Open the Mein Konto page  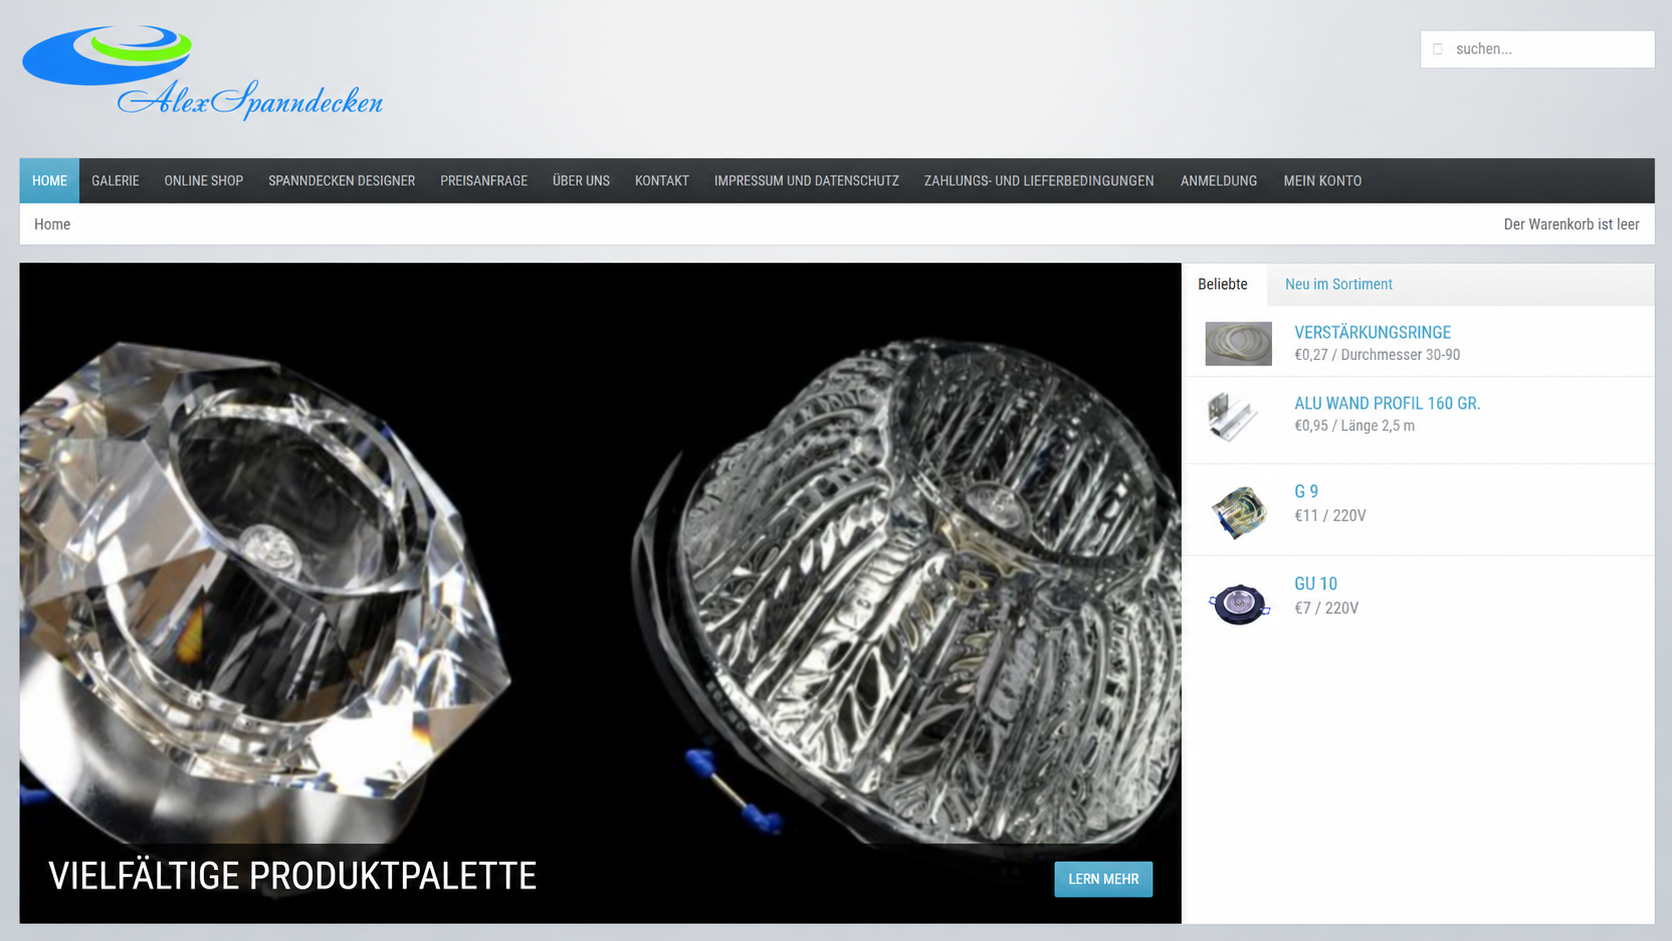pos(1322,181)
